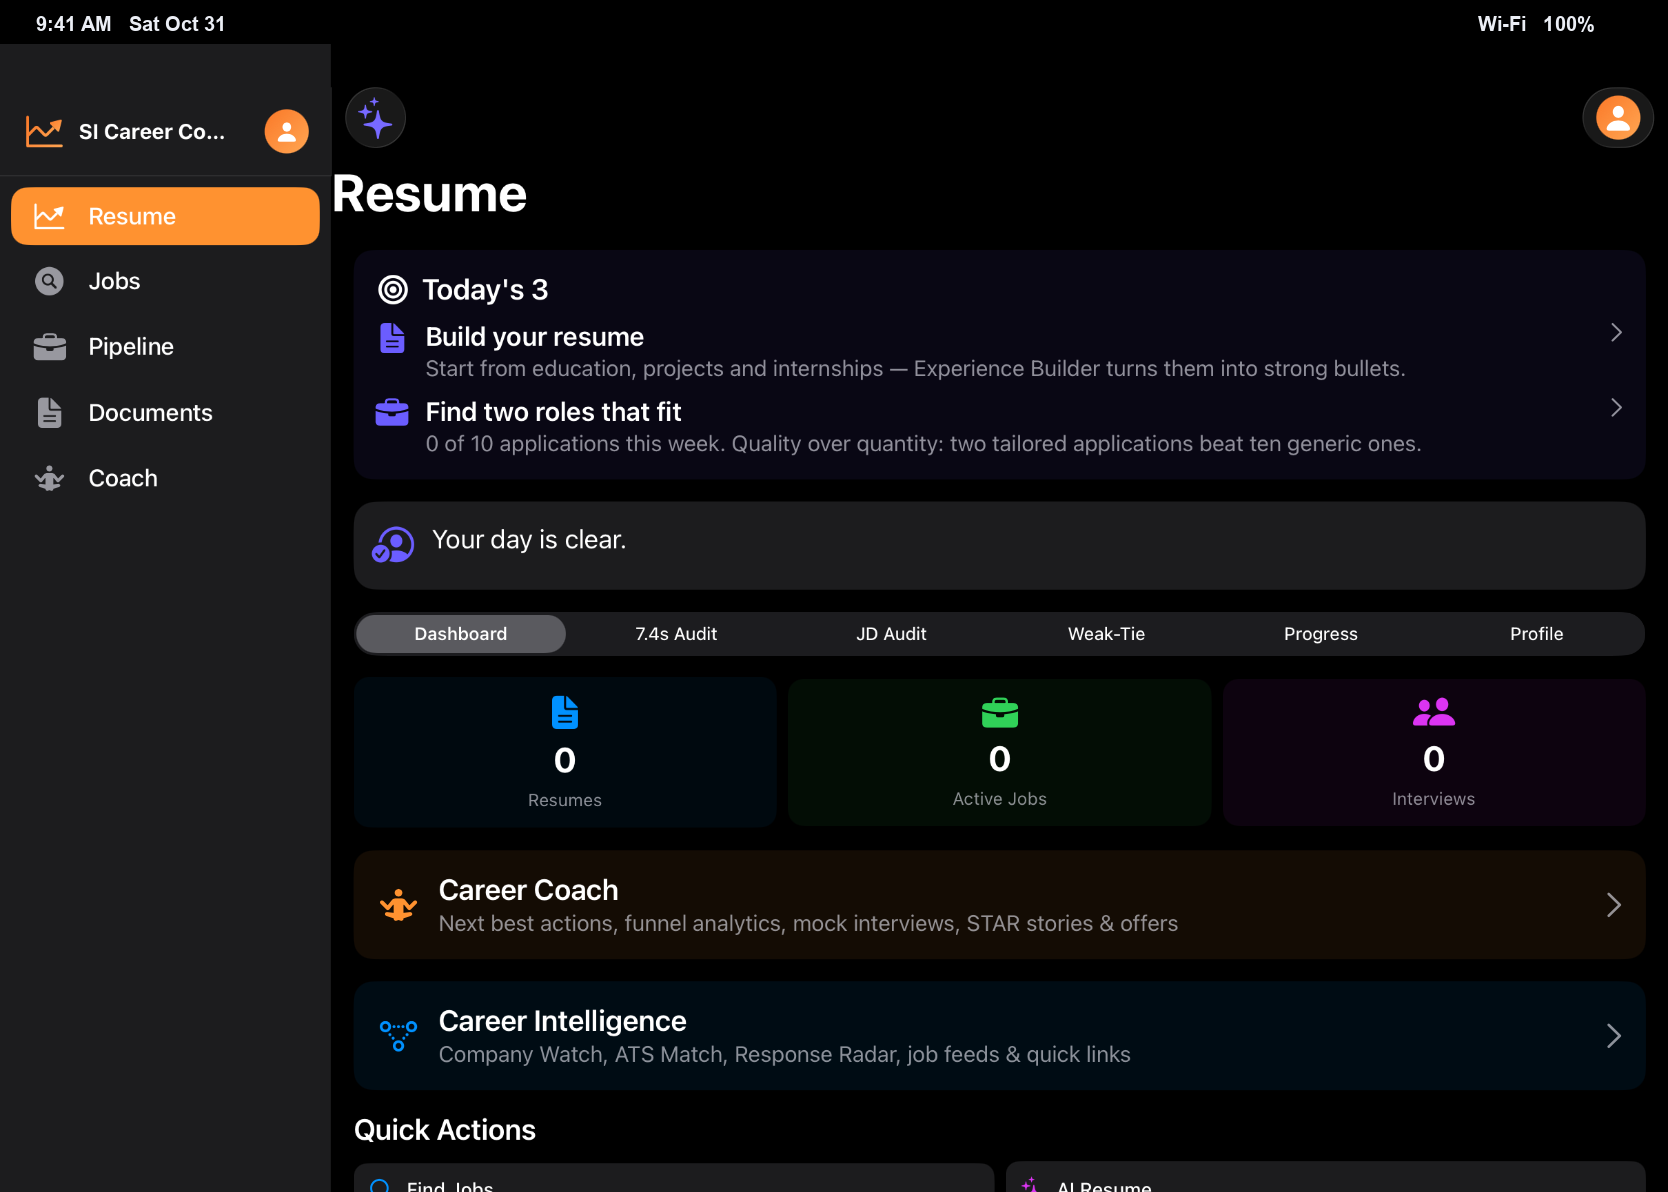Viewport: 1668px width, 1192px height.
Task: Go to Jobs in the sidebar
Action: click(165, 281)
